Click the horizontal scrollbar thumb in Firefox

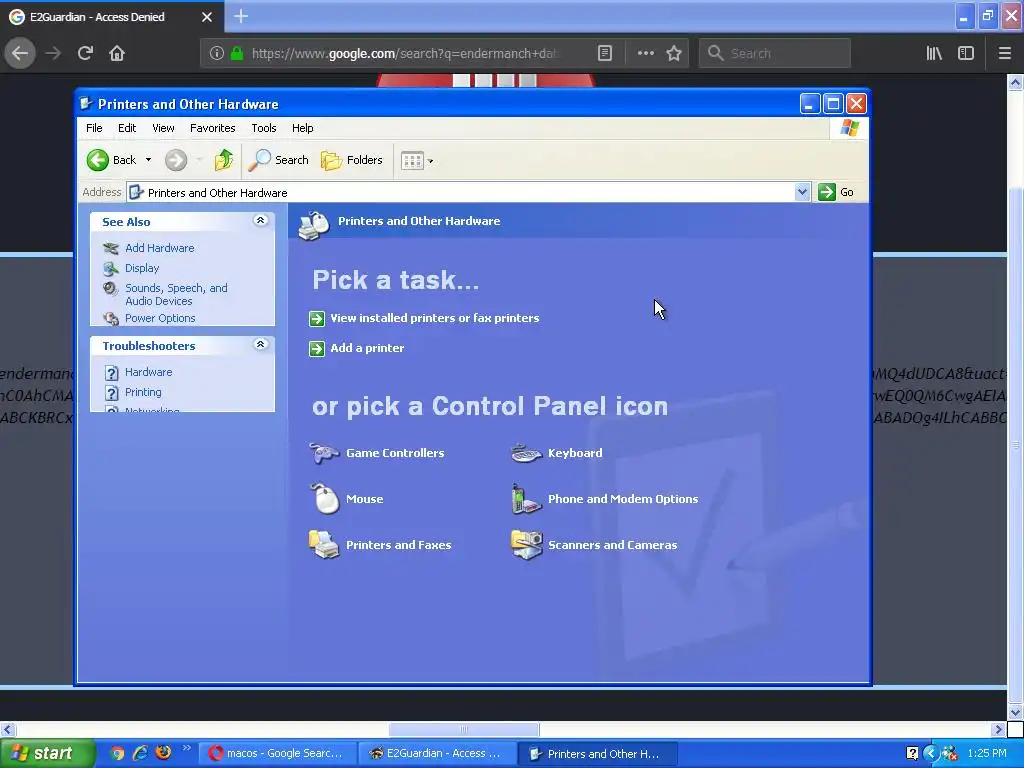pos(464,729)
